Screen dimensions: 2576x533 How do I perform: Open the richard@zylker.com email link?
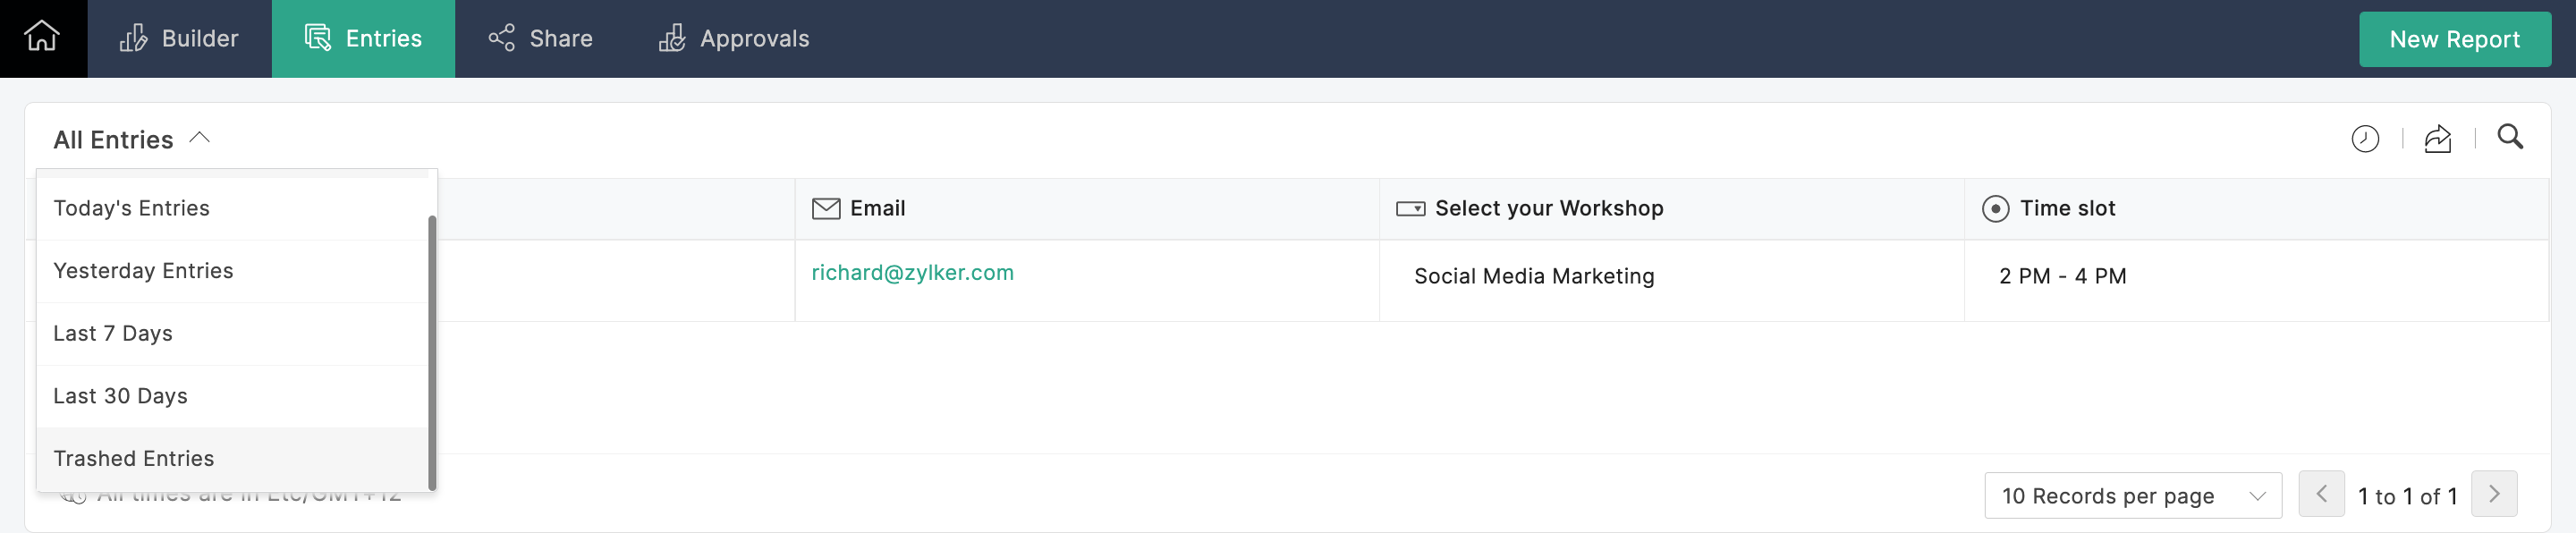click(x=912, y=272)
